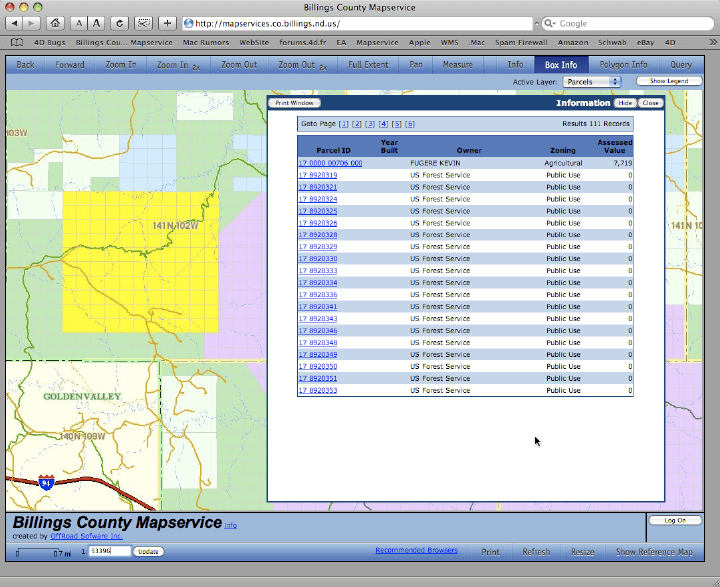Open parcel 17 8920336 link
Image resolution: width=720 pixels, height=587 pixels.
point(318,294)
